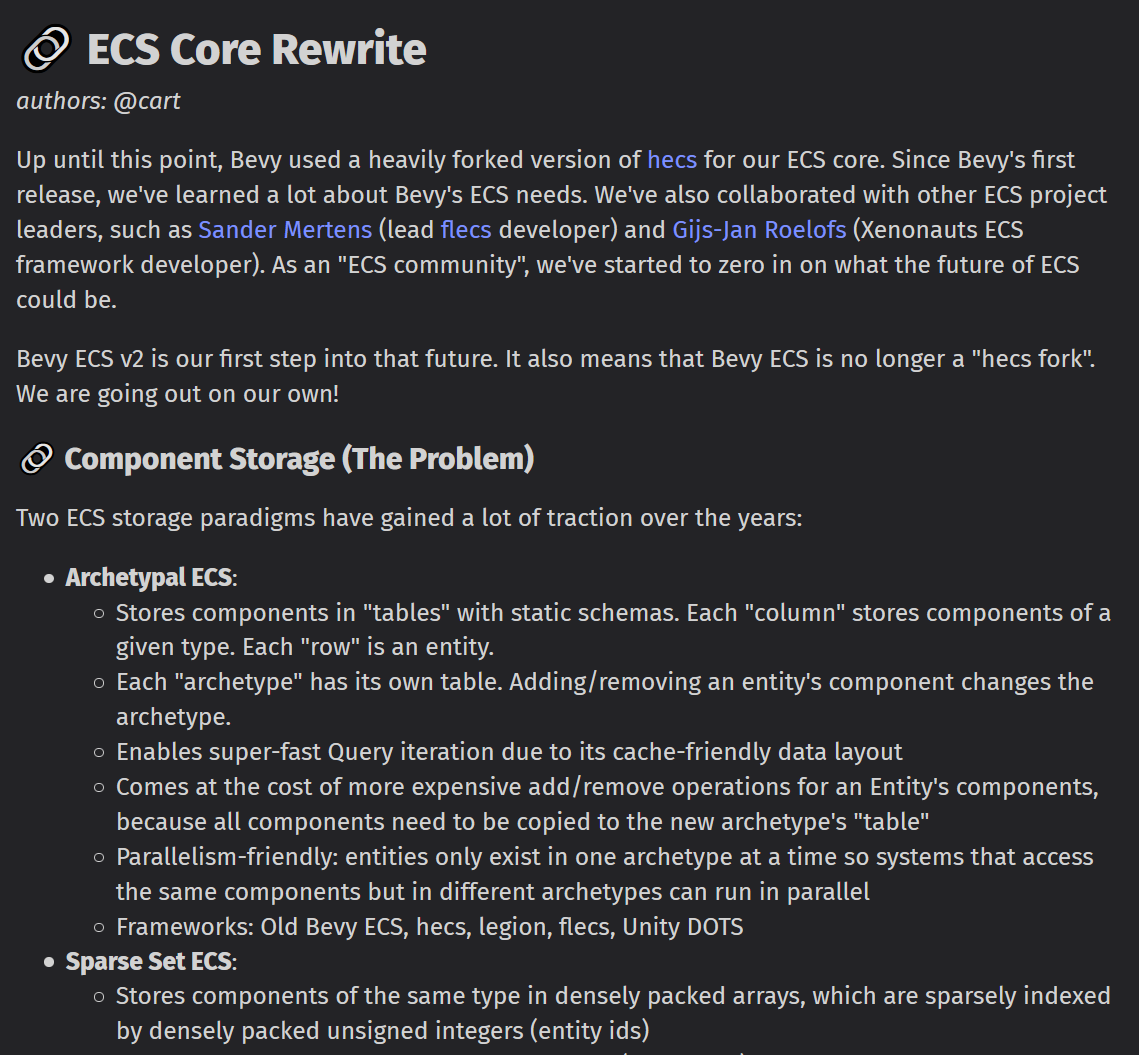
Task: Click the Bevy ECS v2 paragraph
Action: pos(556,376)
